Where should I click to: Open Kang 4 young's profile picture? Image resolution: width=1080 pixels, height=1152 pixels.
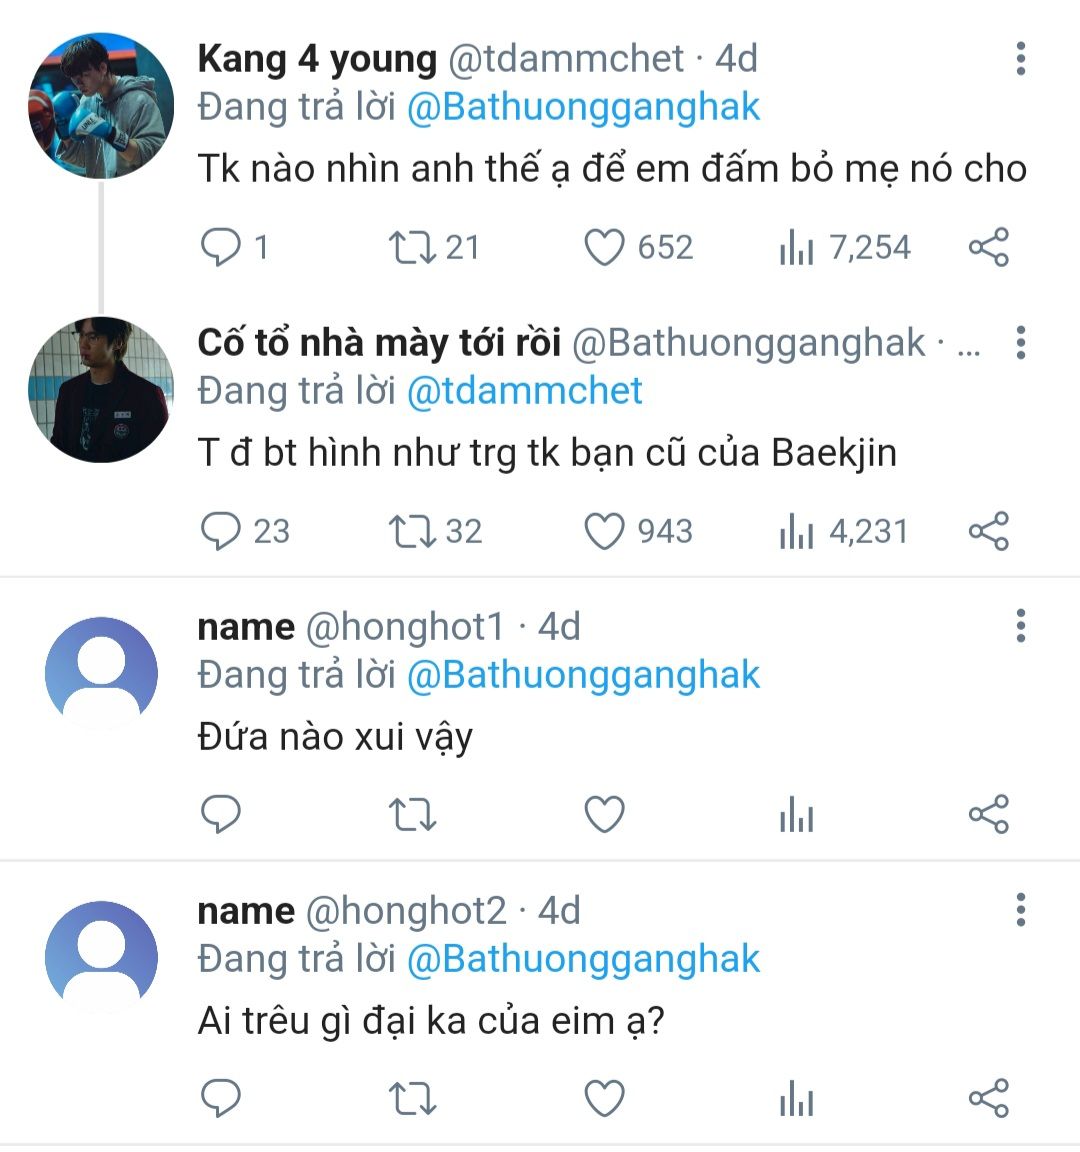101,106
